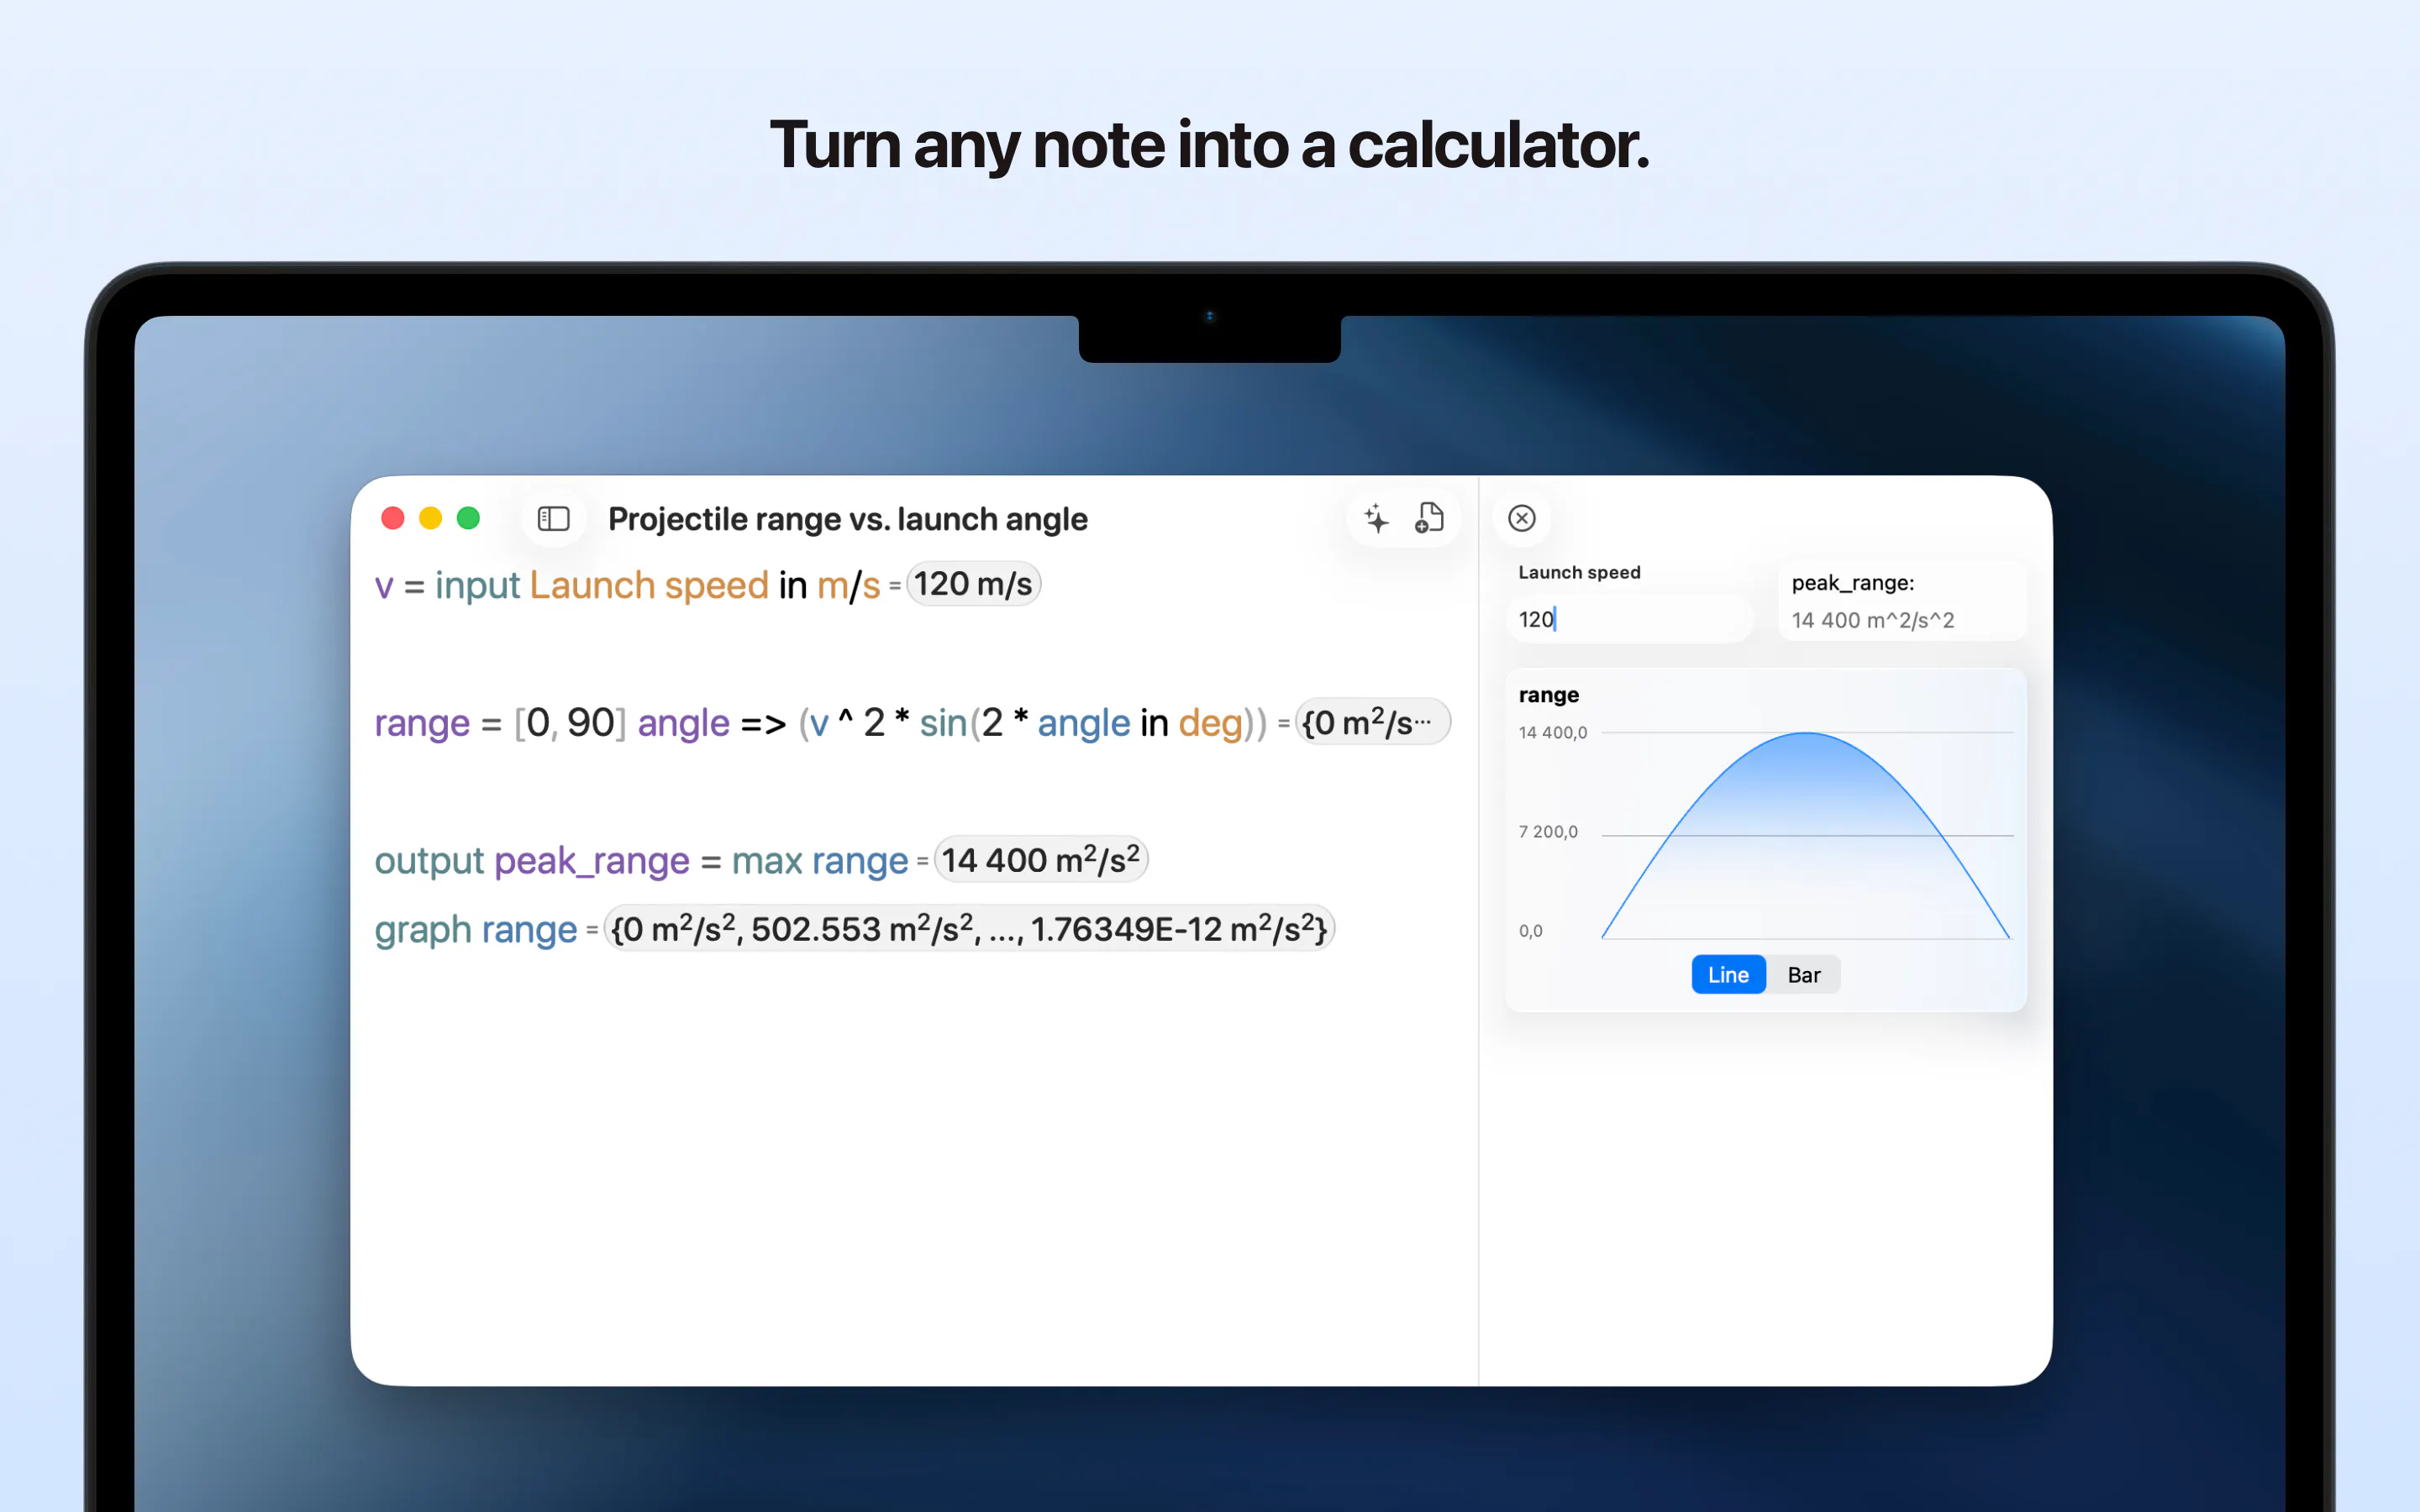The width and height of the screenshot is (2420, 1512).
Task: Switch the range graph to Line
Action: [x=1728, y=974]
